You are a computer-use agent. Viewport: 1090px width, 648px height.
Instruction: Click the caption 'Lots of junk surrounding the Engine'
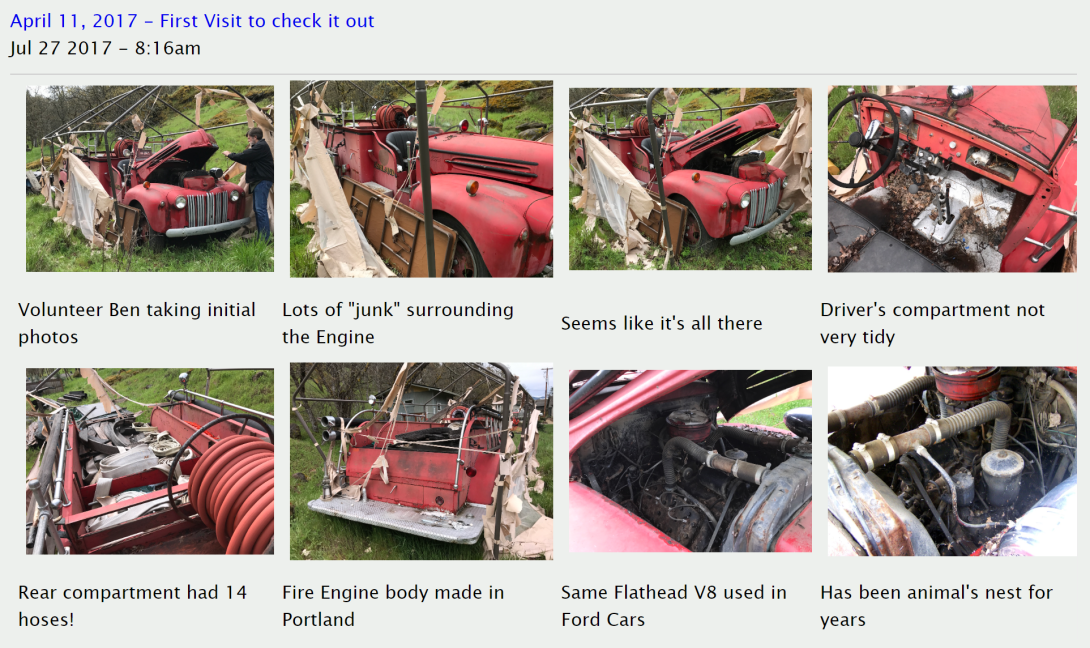(x=398, y=323)
